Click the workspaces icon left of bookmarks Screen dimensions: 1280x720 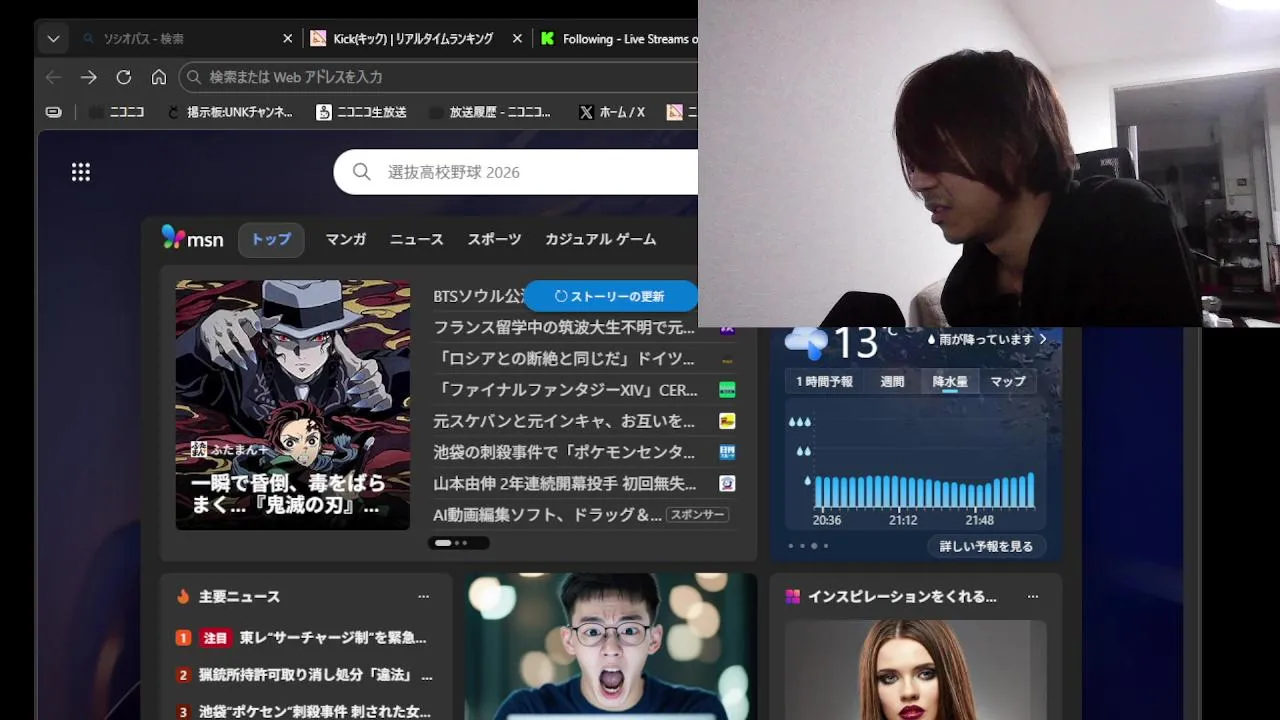54,112
